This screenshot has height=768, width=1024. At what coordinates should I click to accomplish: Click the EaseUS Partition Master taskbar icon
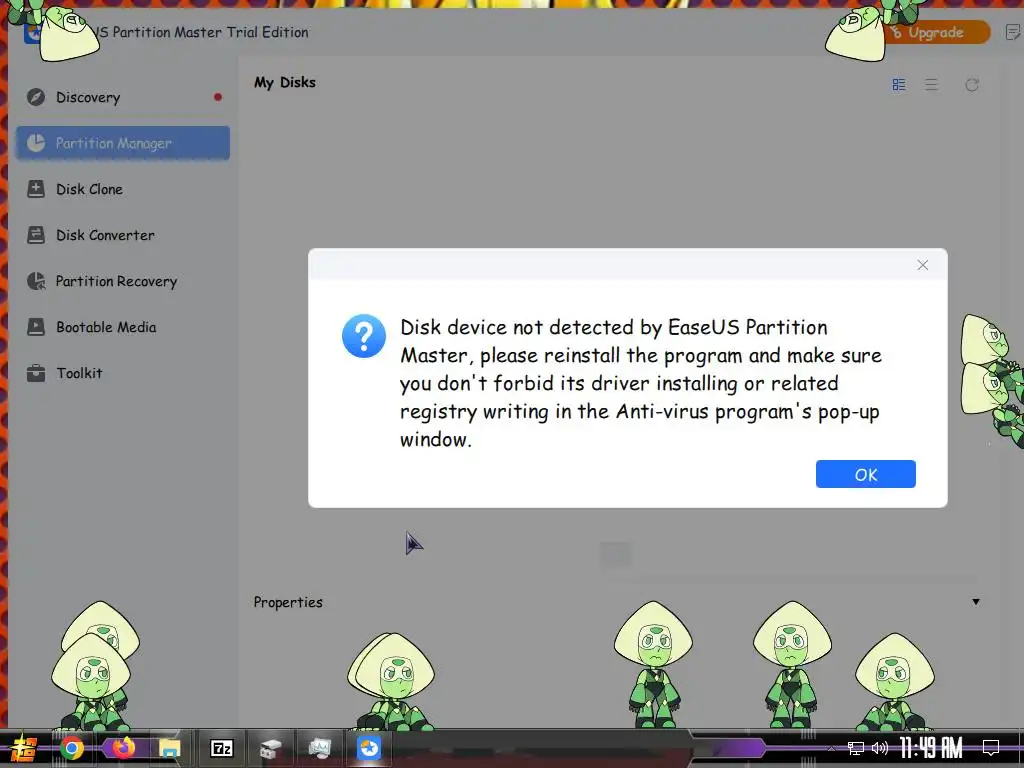click(x=369, y=748)
